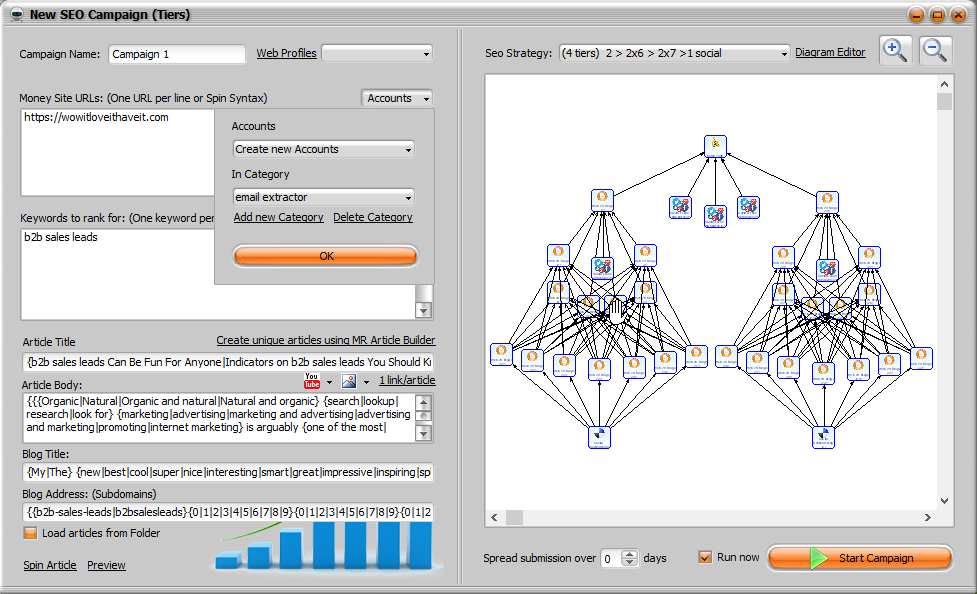Open the email extractor category dropdown

coord(323,197)
